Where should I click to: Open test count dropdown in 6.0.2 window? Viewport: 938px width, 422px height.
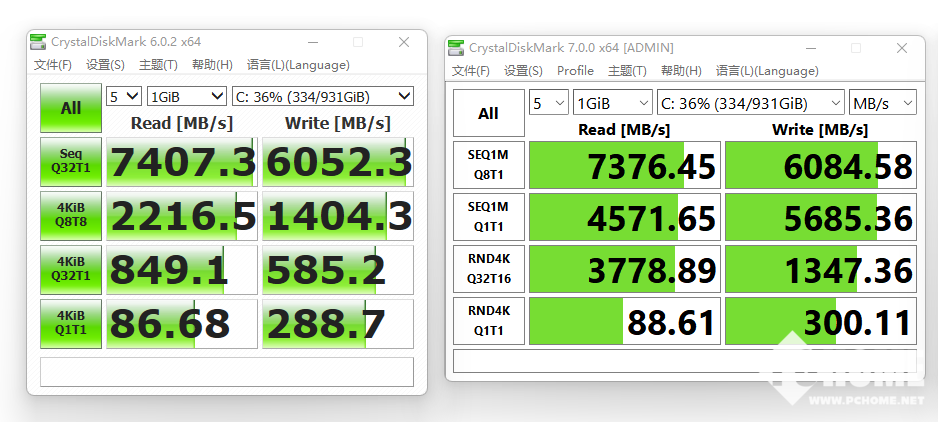pos(124,96)
